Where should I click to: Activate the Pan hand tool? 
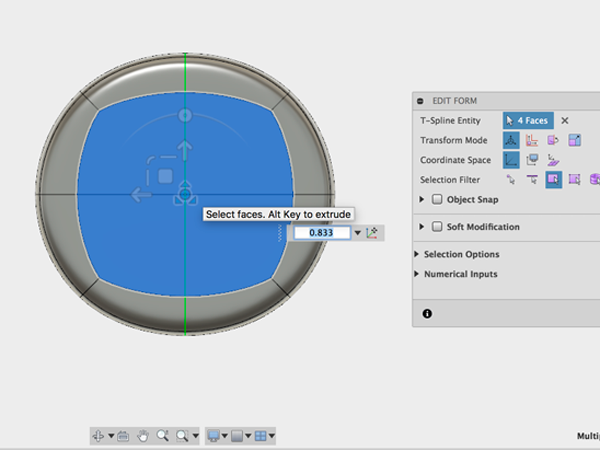coord(143,436)
